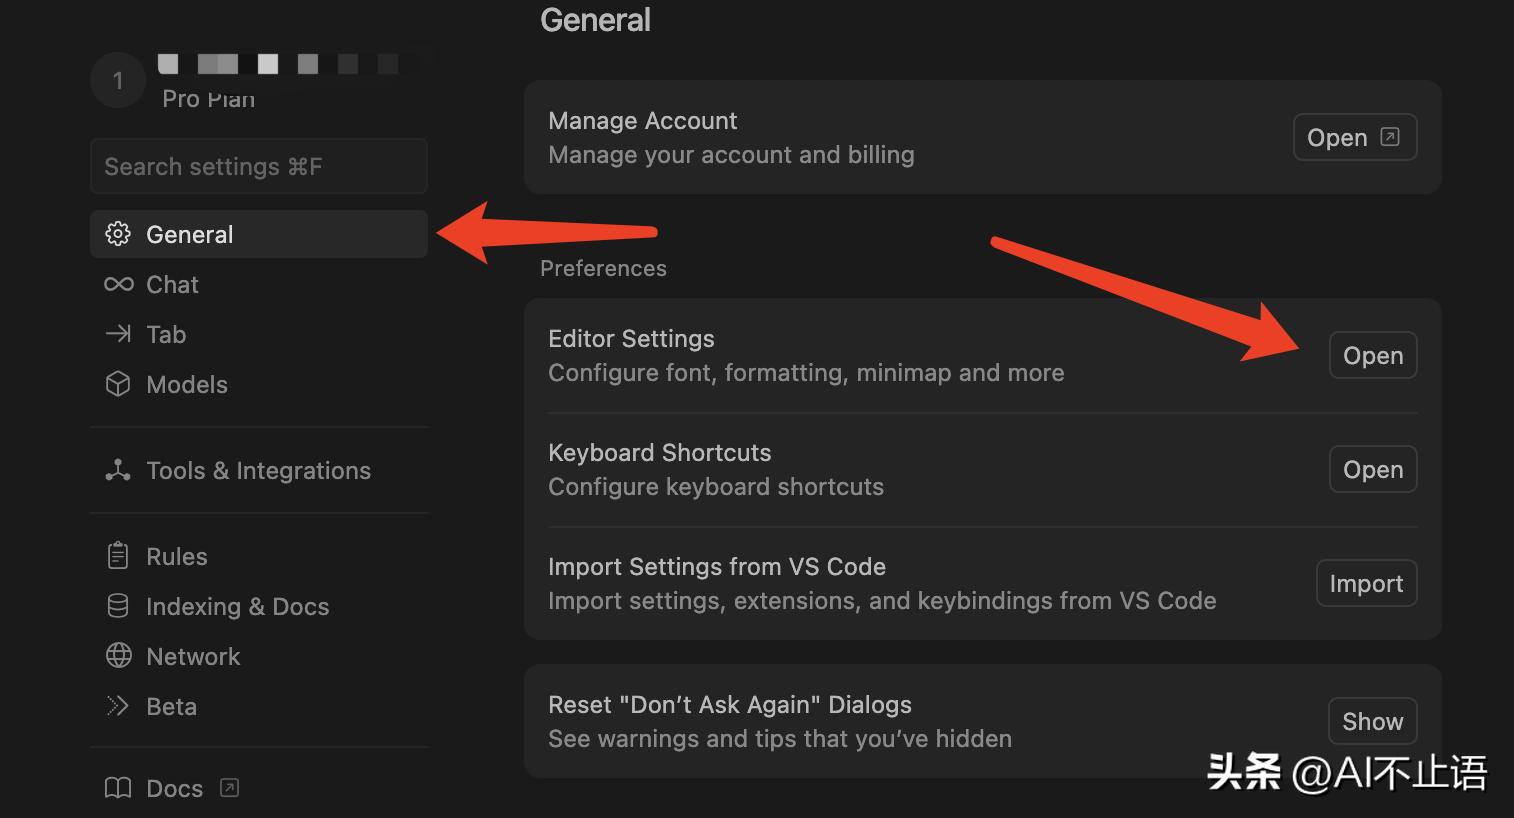
Task: Click the Docs book icon
Action: tap(118, 788)
